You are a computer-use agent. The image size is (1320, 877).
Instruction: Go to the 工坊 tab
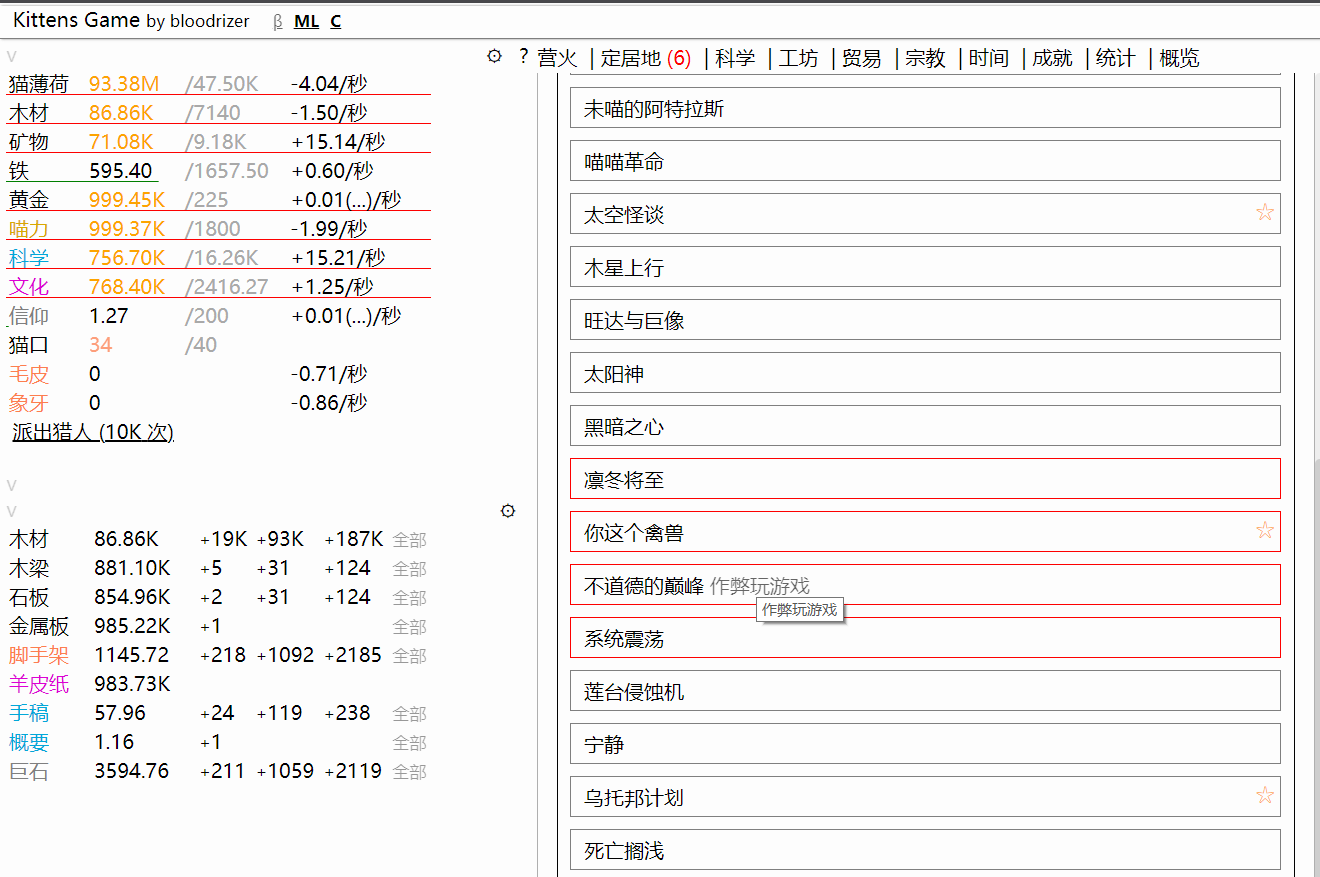tap(798, 59)
